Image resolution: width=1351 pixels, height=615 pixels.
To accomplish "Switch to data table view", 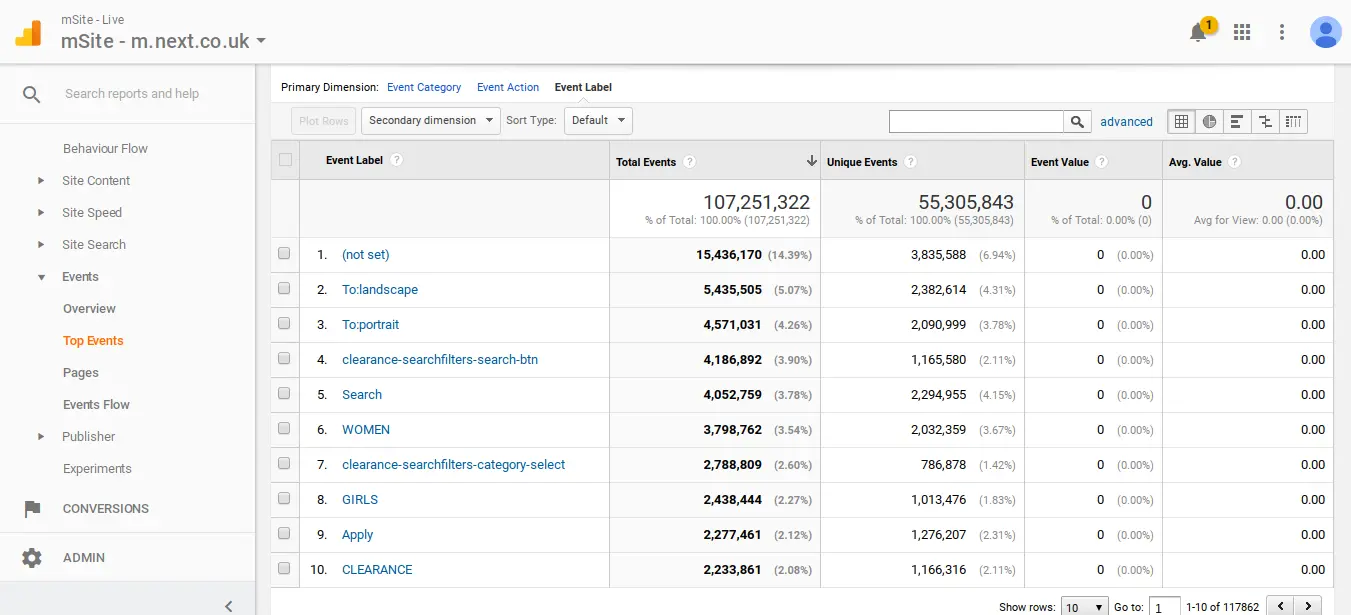I will 1181,121.
